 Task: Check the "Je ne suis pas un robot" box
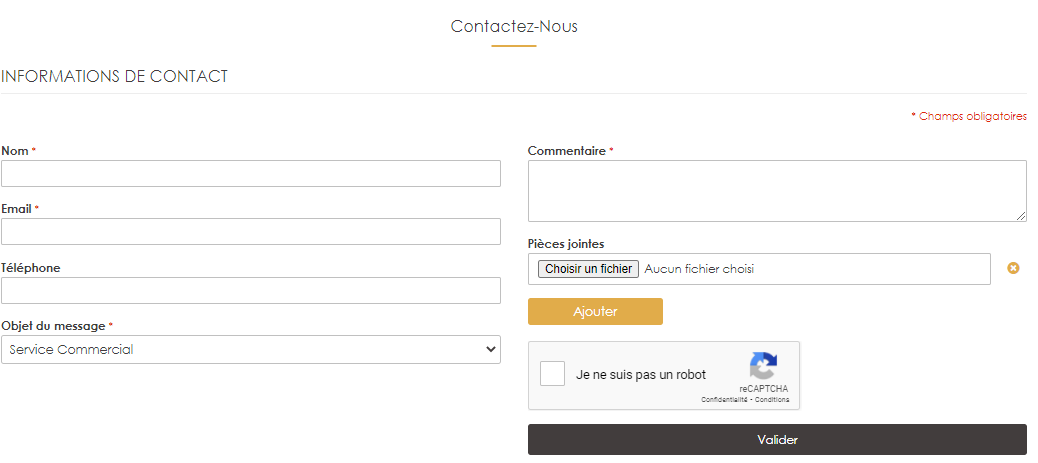tap(552, 374)
